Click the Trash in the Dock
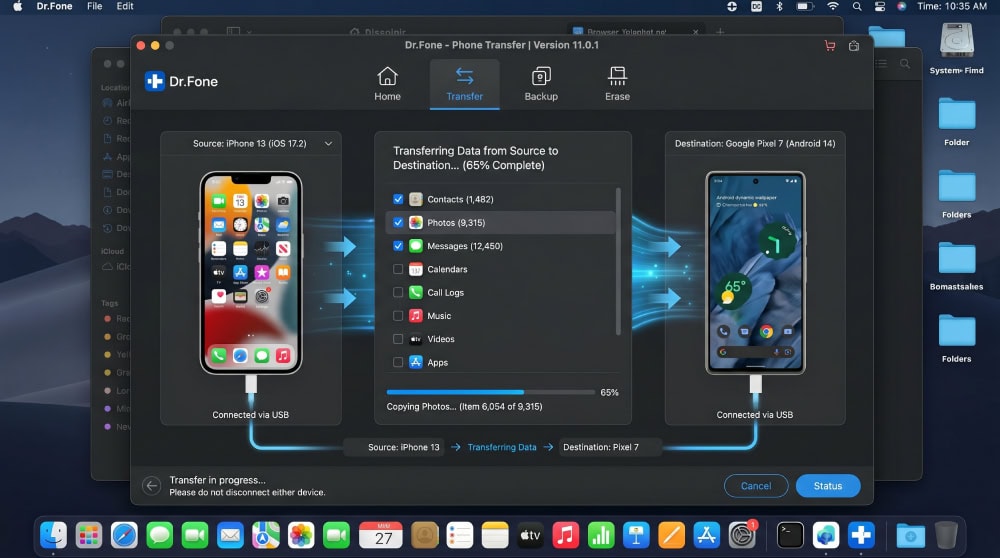 point(946,534)
